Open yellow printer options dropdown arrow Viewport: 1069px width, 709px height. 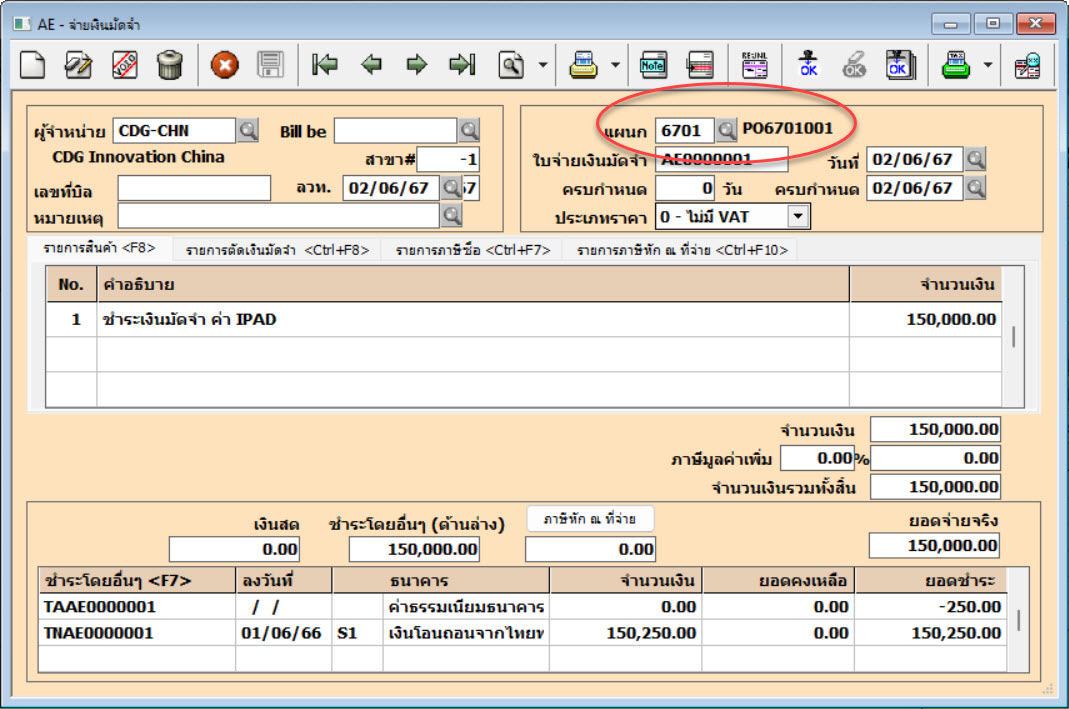(615, 65)
